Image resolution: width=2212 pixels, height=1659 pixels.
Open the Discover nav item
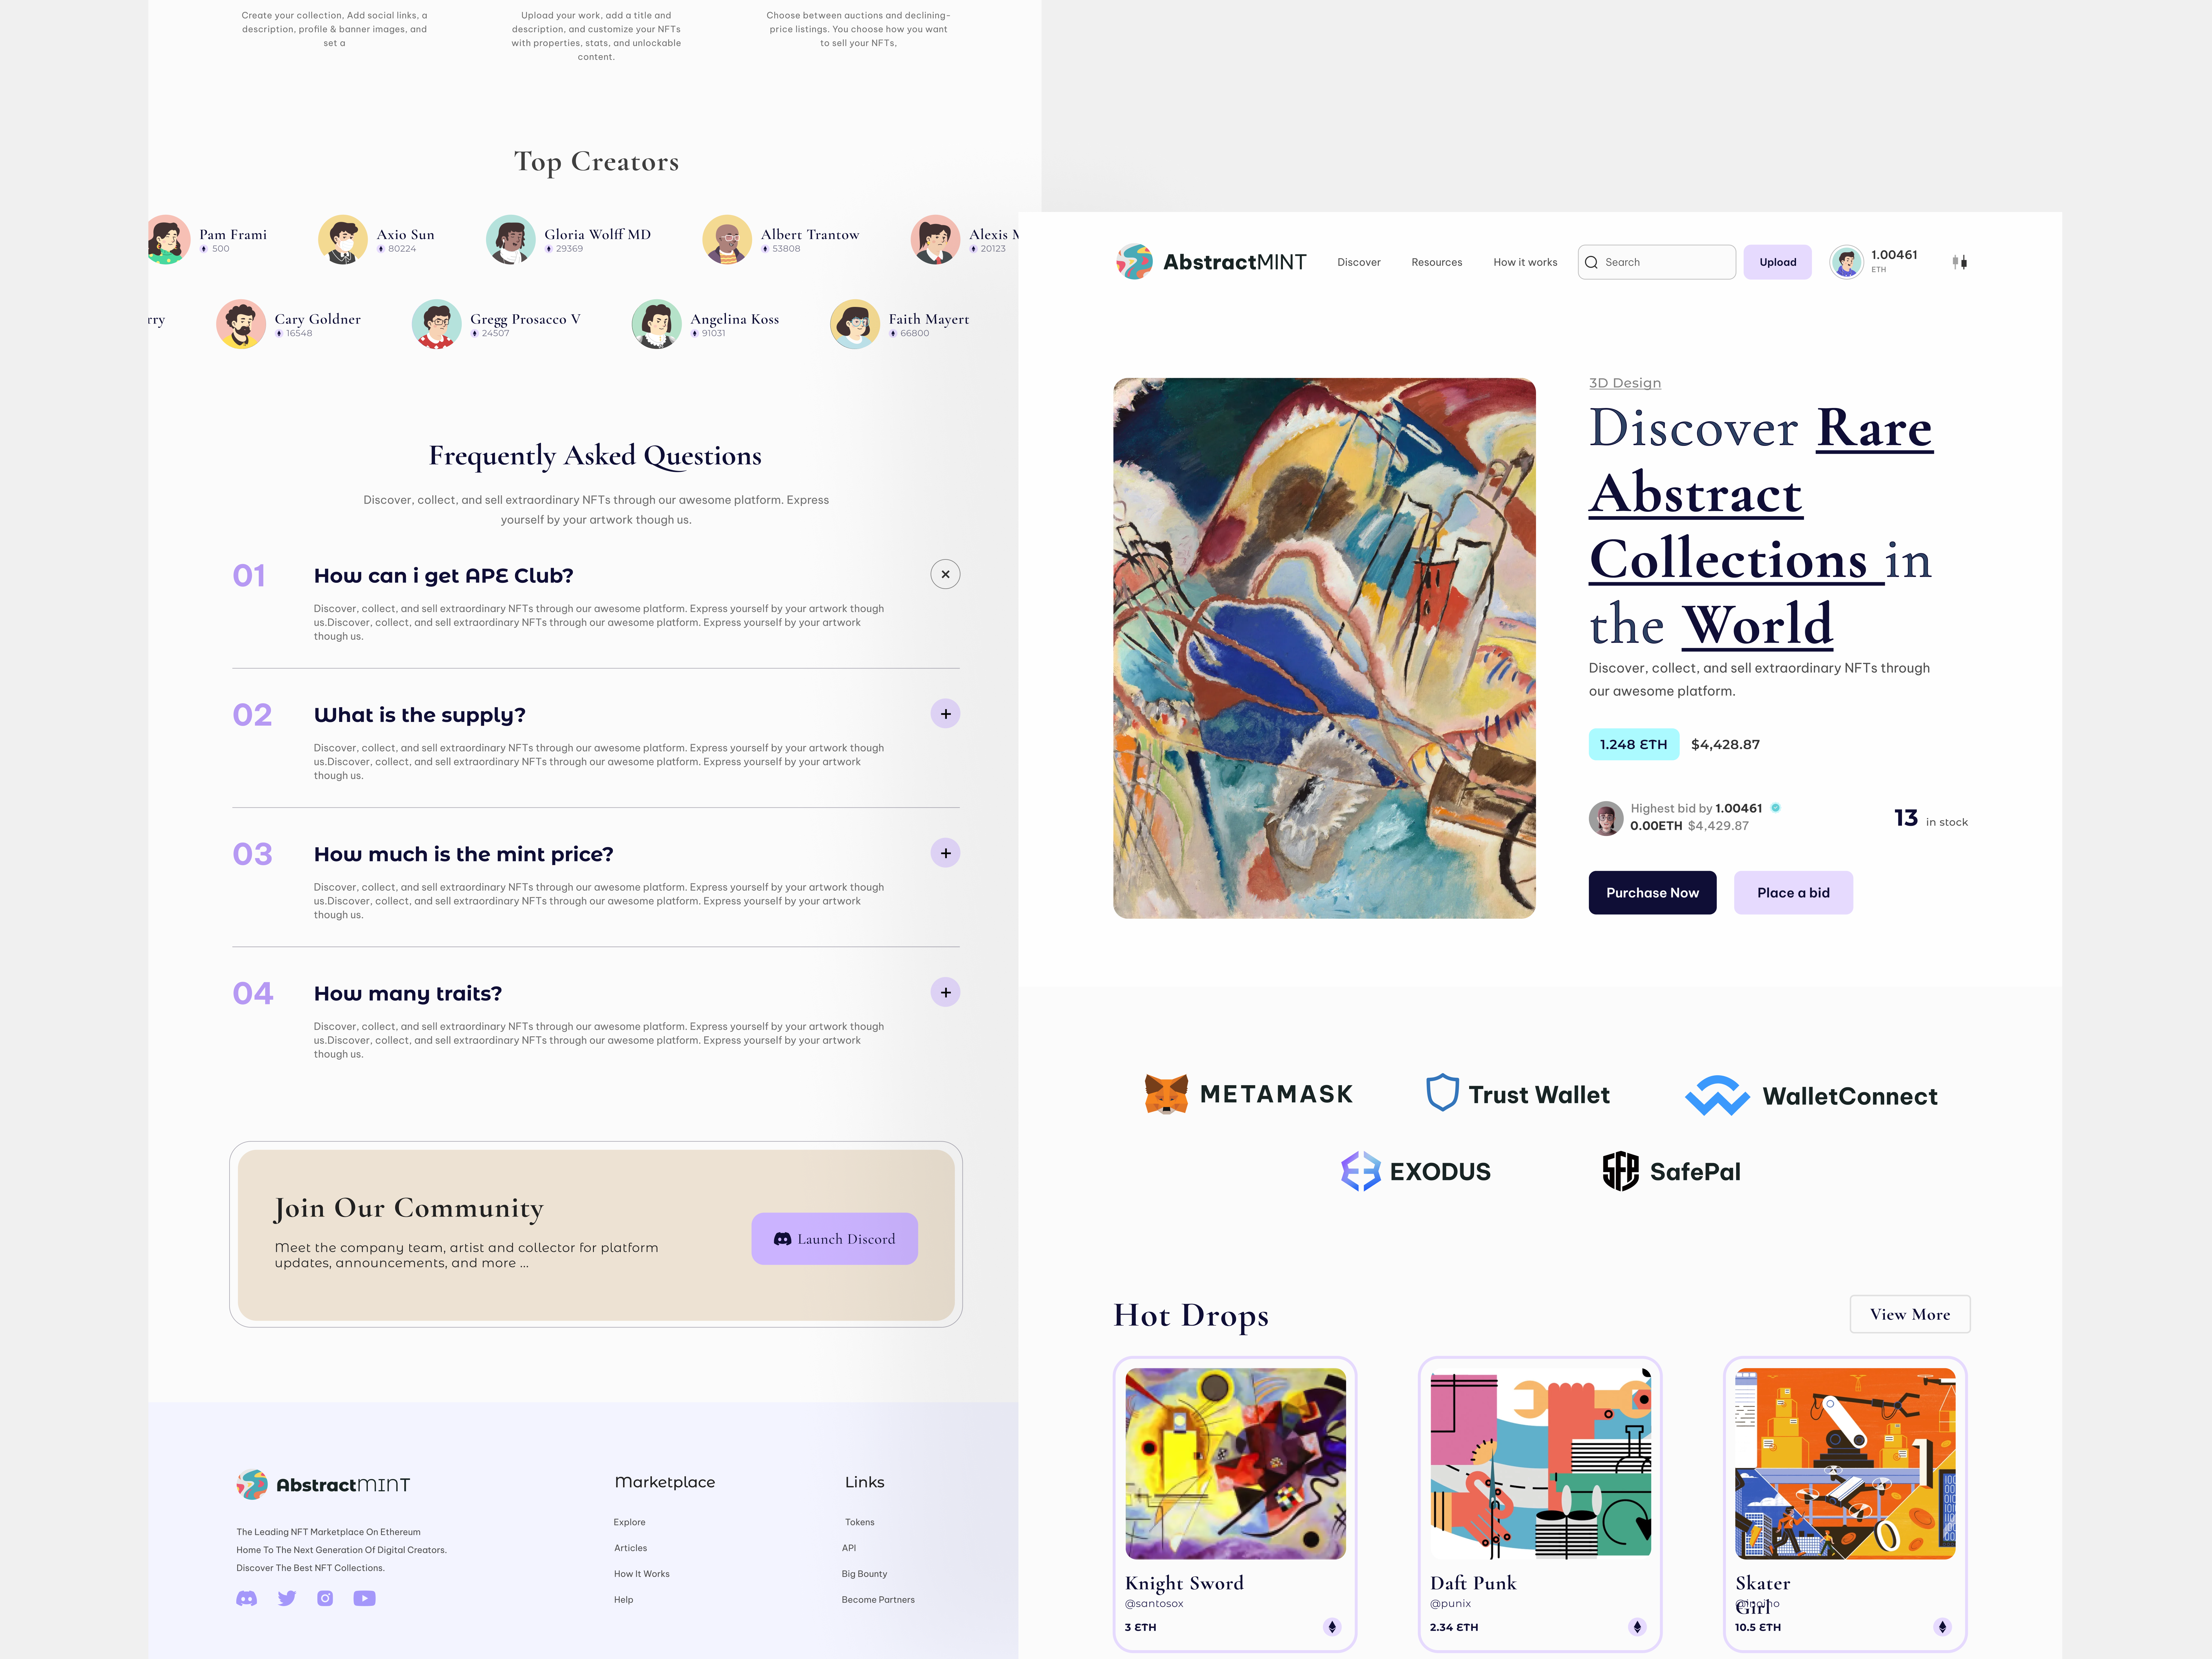click(1359, 262)
